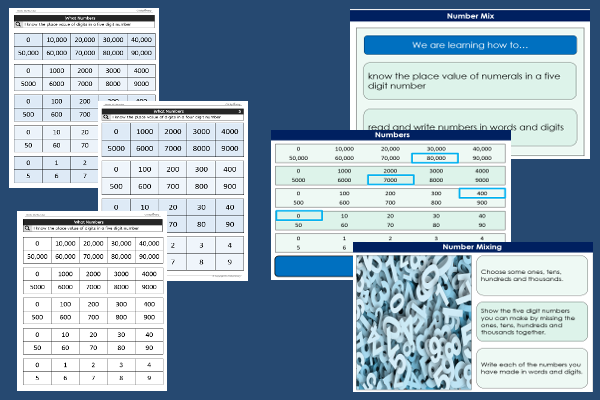This screenshot has height=400, width=600.
Task: Click highlighted 7000 cell in Numbers slide
Action: [x=391, y=180]
